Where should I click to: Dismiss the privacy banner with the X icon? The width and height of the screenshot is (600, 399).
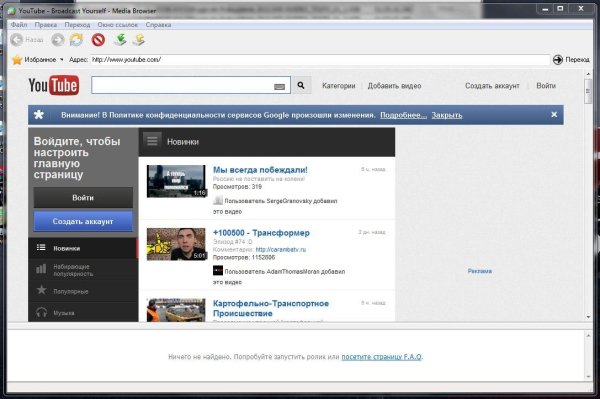pos(554,114)
